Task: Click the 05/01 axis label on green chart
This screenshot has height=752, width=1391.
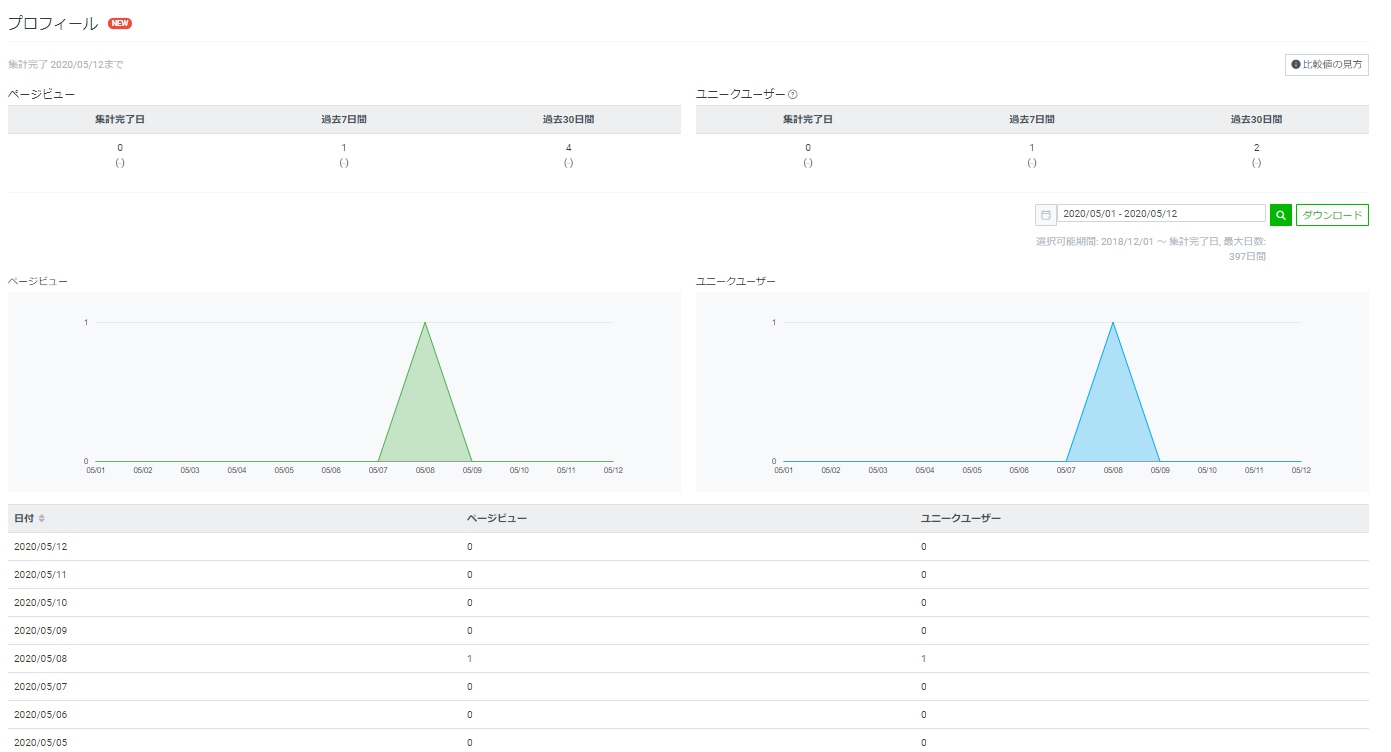Action: tap(96, 470)
